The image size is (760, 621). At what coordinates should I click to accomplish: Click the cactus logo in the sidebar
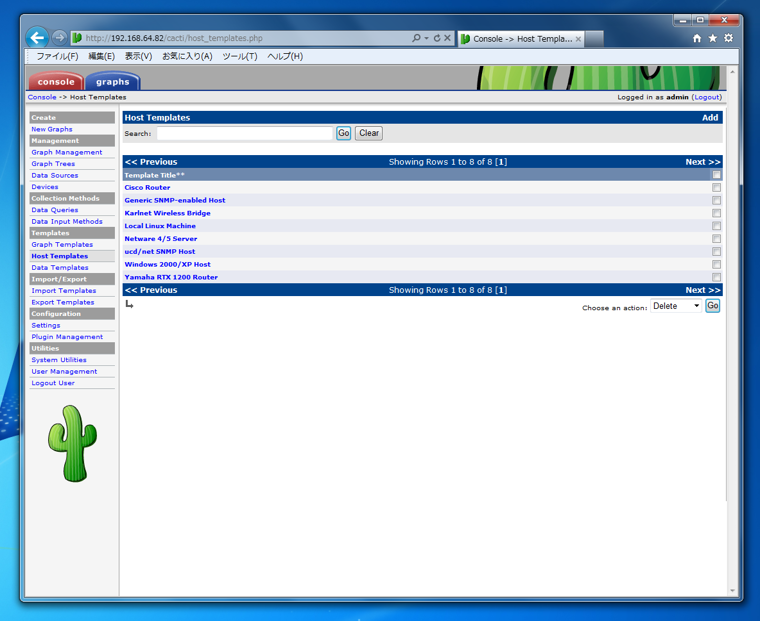coord(72,444)
